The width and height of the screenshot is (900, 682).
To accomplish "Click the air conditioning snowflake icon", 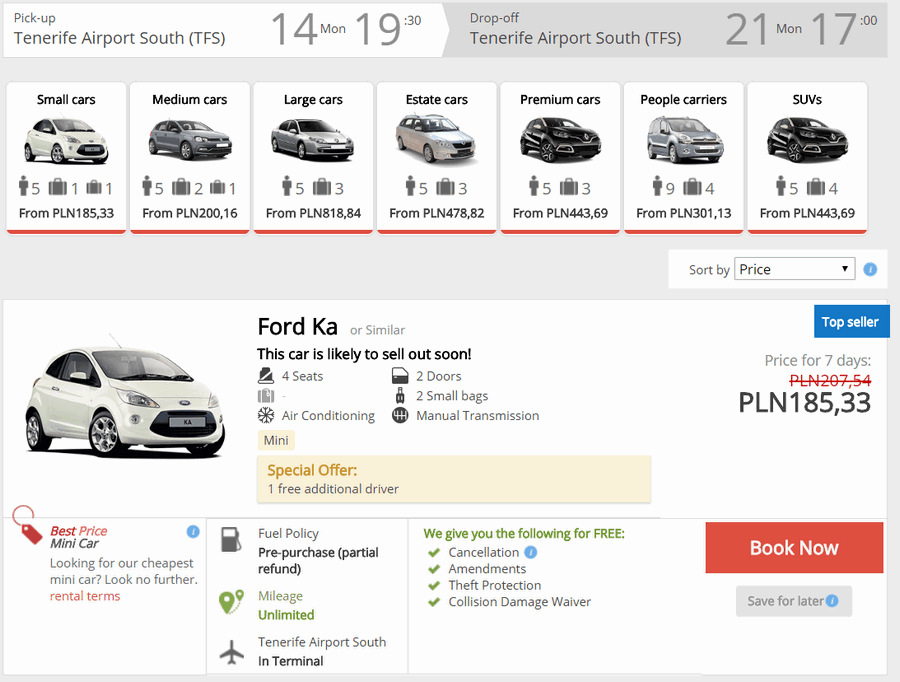I will tap(266, 415).
